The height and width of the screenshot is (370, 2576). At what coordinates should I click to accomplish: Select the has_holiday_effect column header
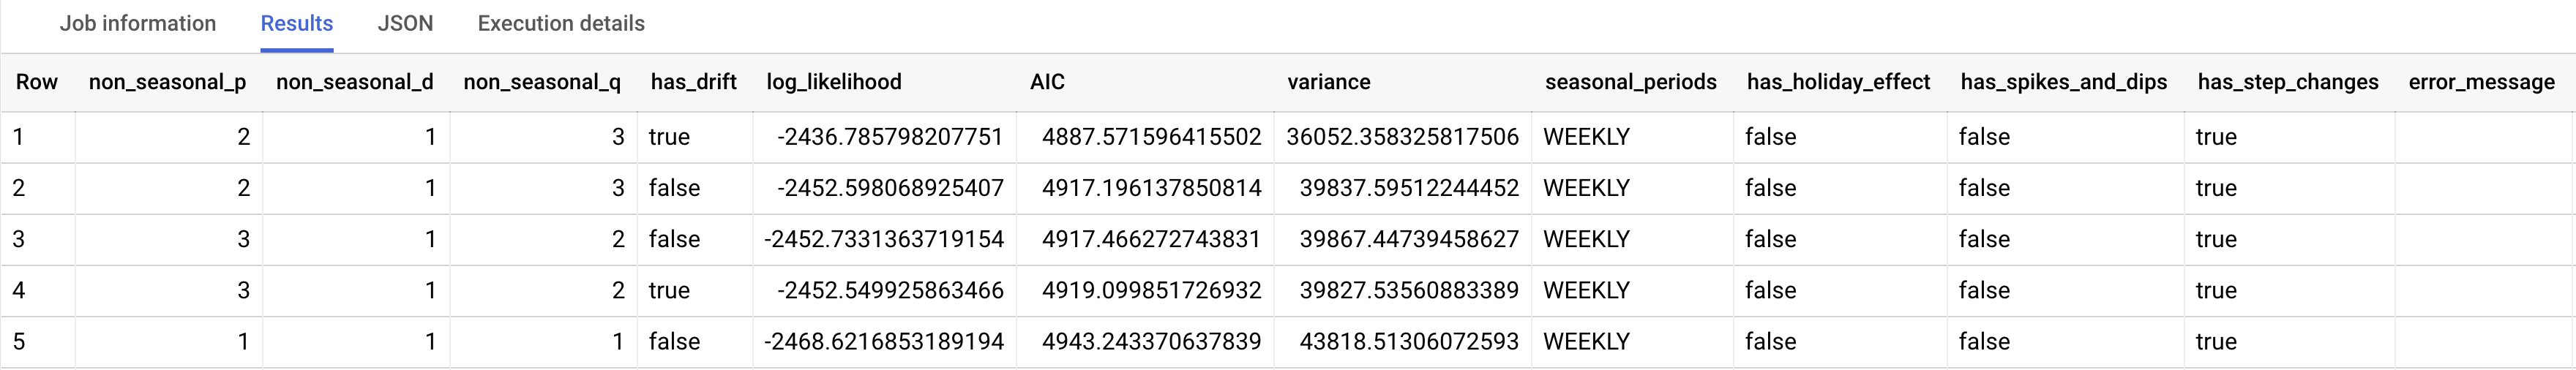[1838, 82]
